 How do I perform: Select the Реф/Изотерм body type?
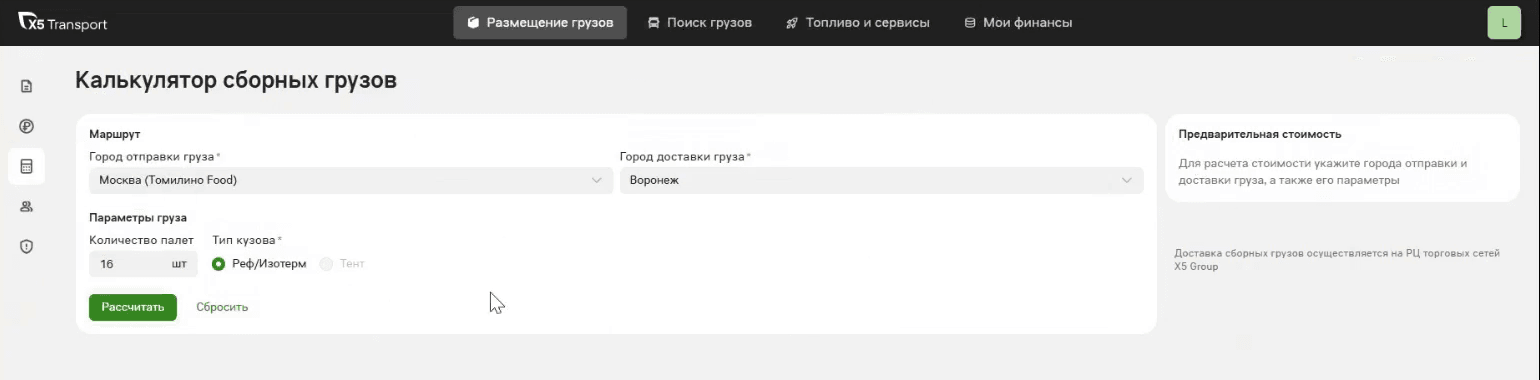260,264
